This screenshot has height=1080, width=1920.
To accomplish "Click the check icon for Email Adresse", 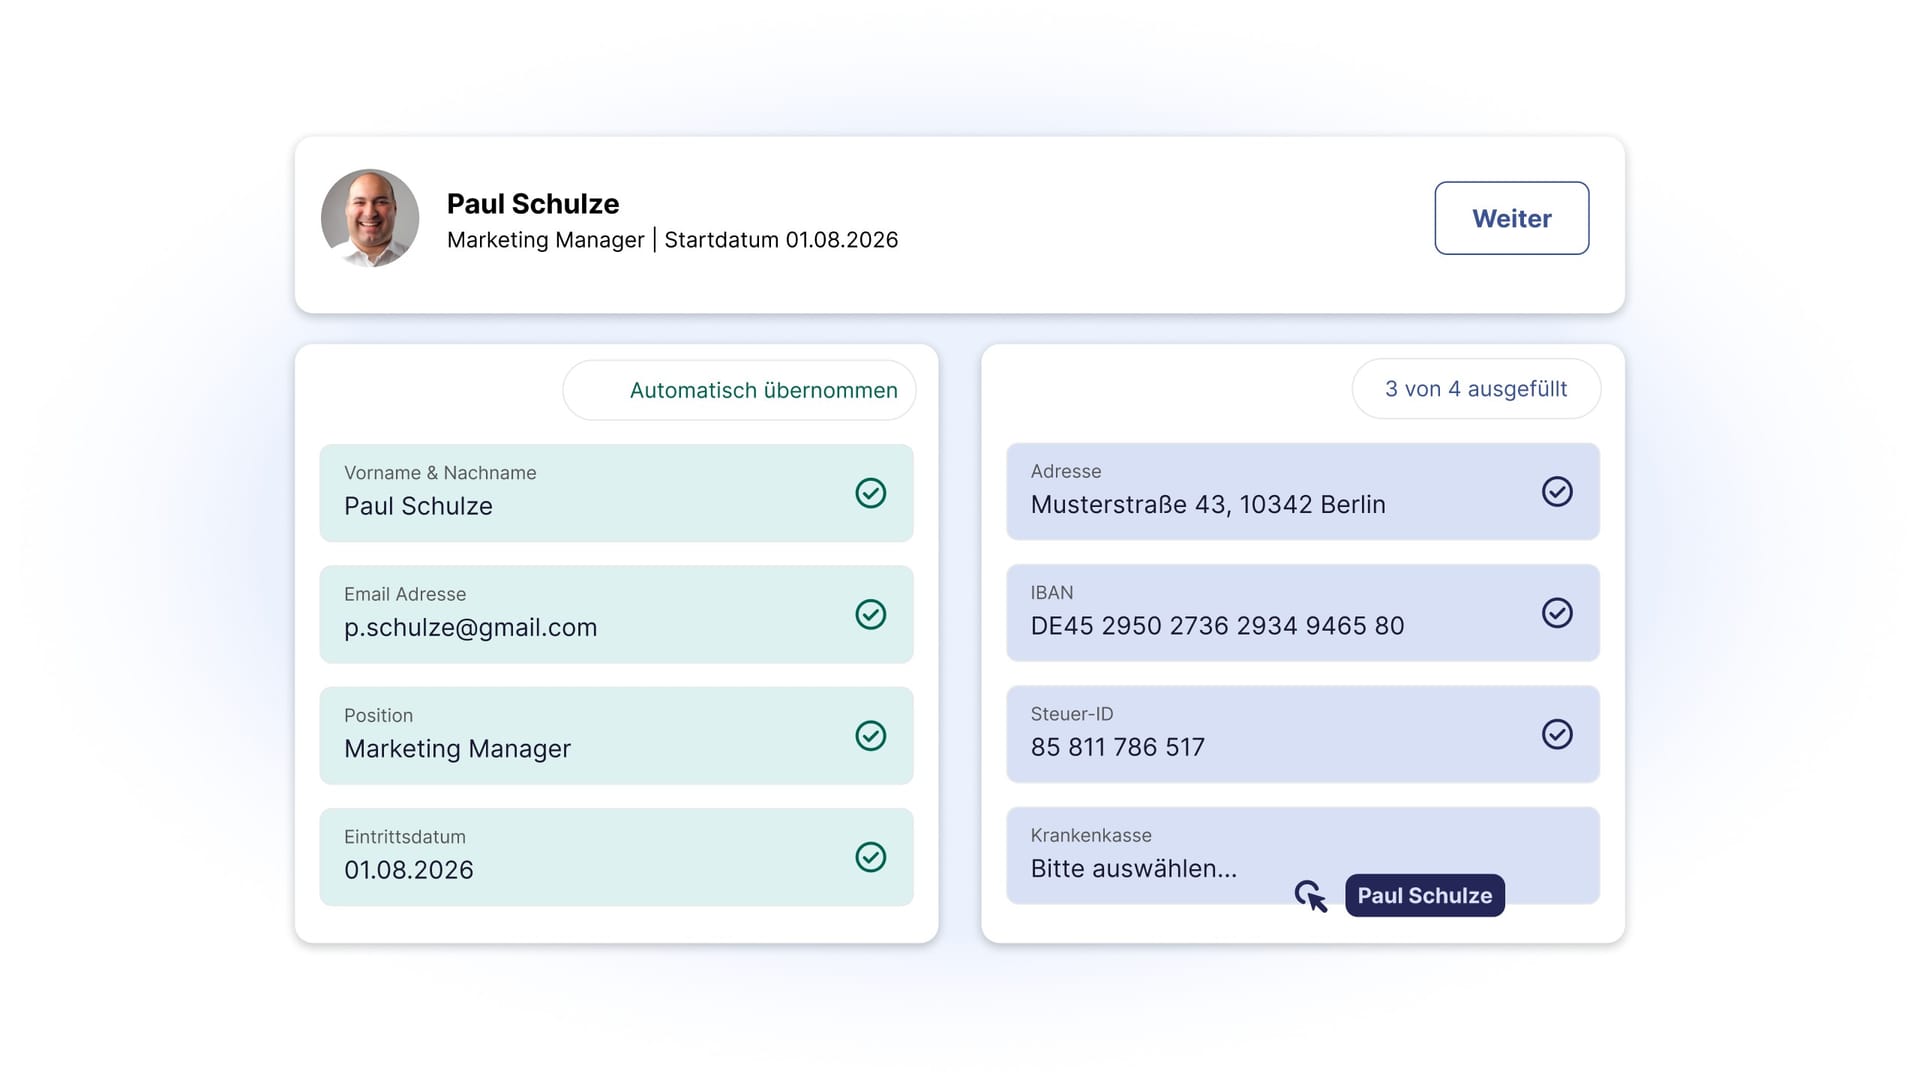I will tap(870, 614).
